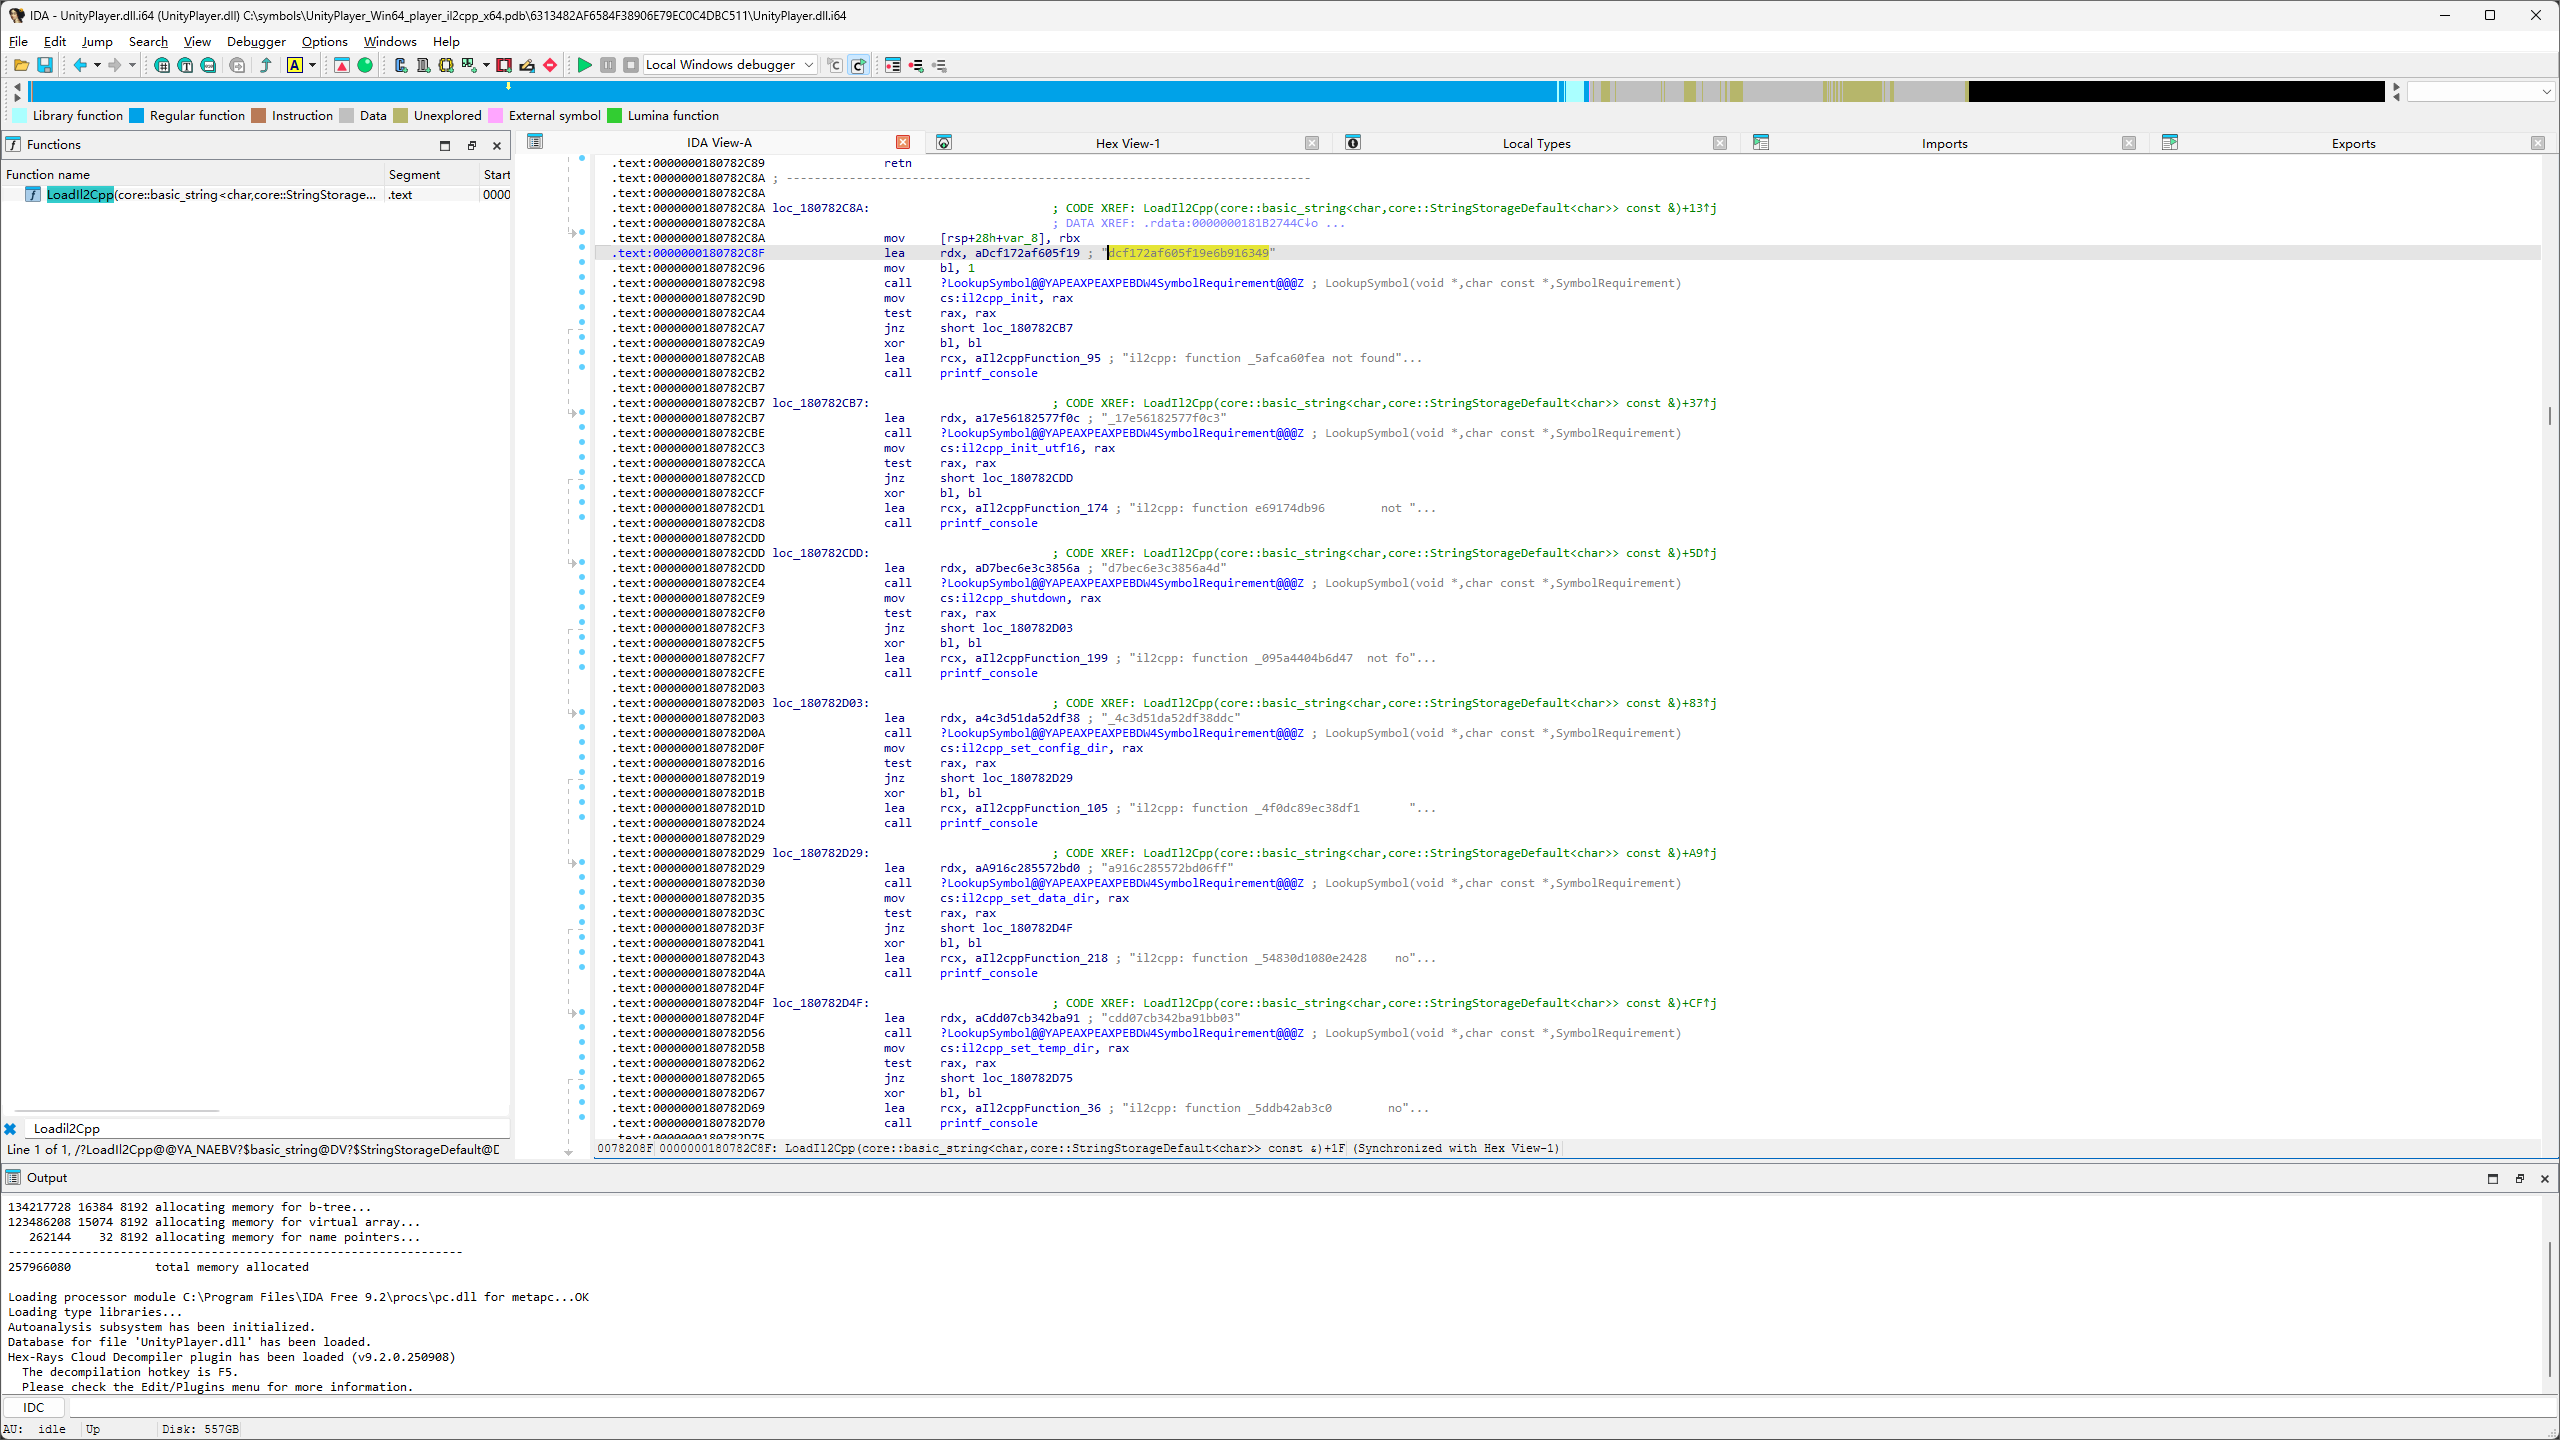Screen dimensions: 2560x1440
Task: Click the Save database icon
Action: [x=45, y=65]
